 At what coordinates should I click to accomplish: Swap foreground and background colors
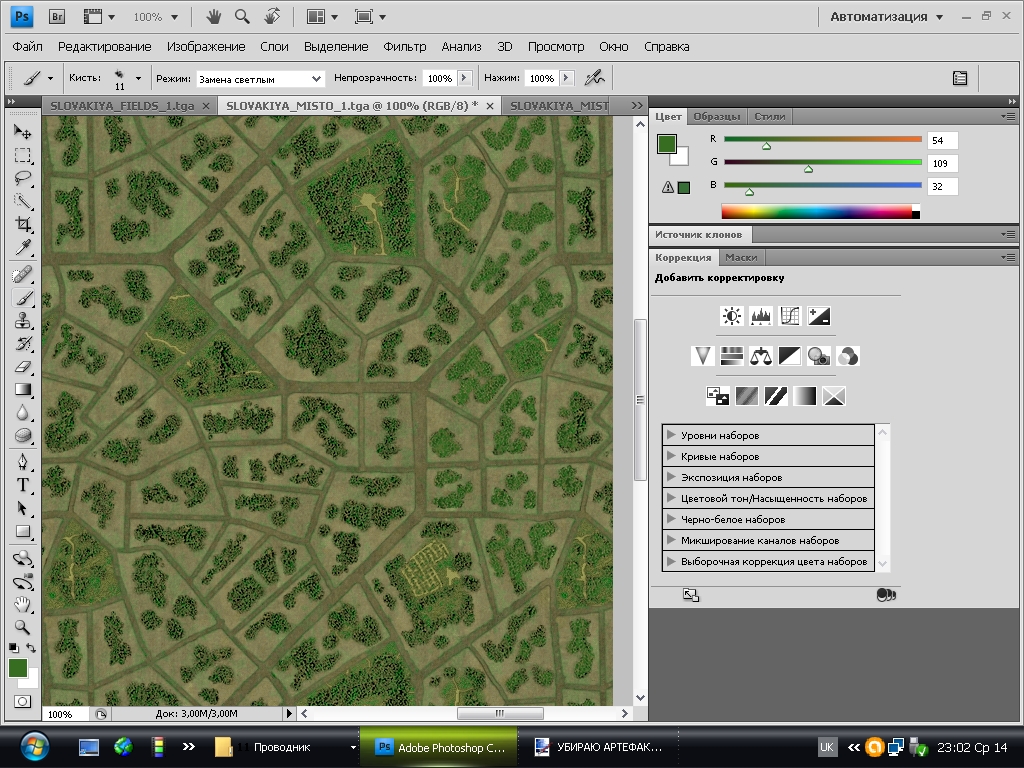[x=32, y=649]
